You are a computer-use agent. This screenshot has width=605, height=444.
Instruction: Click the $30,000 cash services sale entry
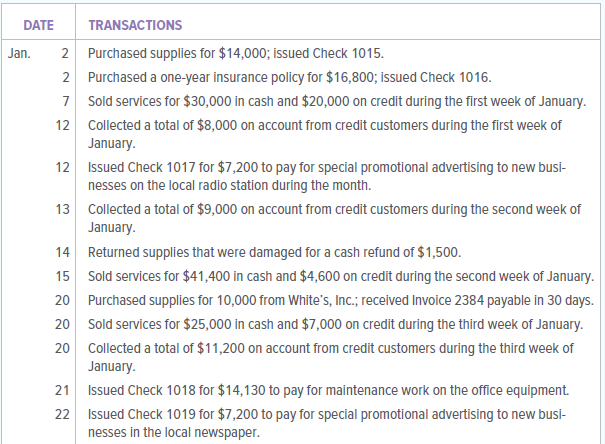337,100
